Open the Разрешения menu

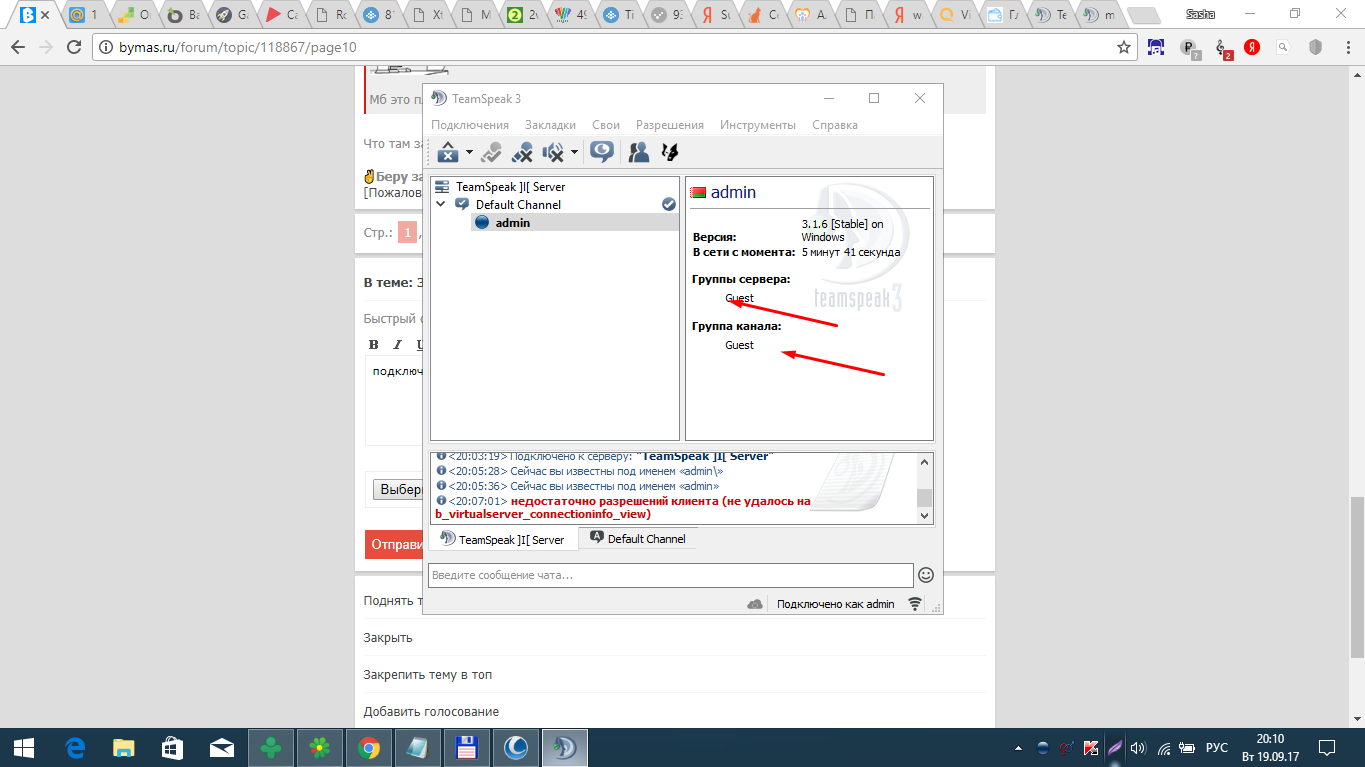coord(670,125)
